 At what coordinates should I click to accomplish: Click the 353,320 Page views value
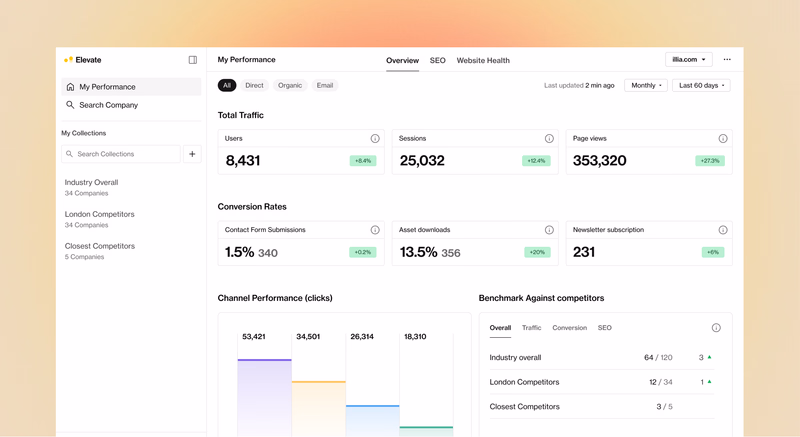[x=599, y=161]
